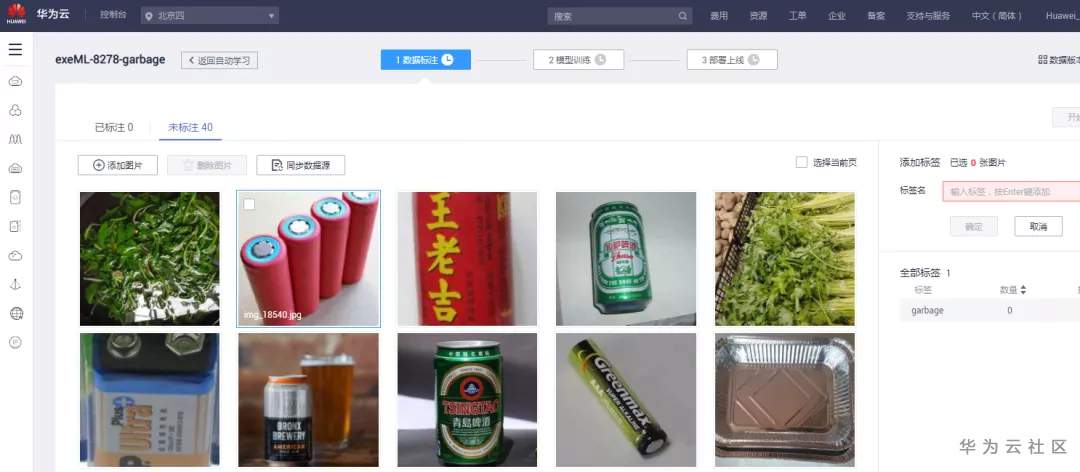Open the hamburger menu in the sidebar
Screen dimensions: 1080x472
15,50
